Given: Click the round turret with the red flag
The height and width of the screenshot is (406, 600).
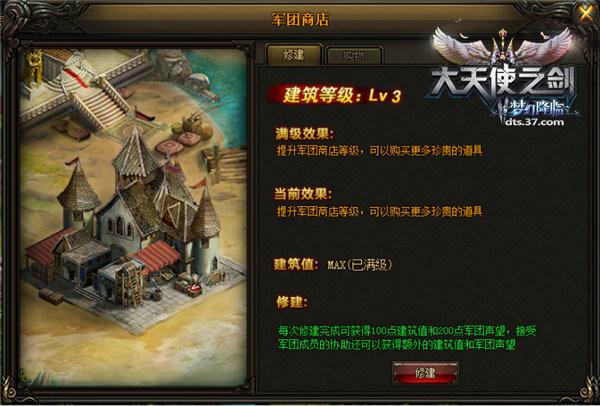Looking at the screenshot, I should click(x=78, y=193).
